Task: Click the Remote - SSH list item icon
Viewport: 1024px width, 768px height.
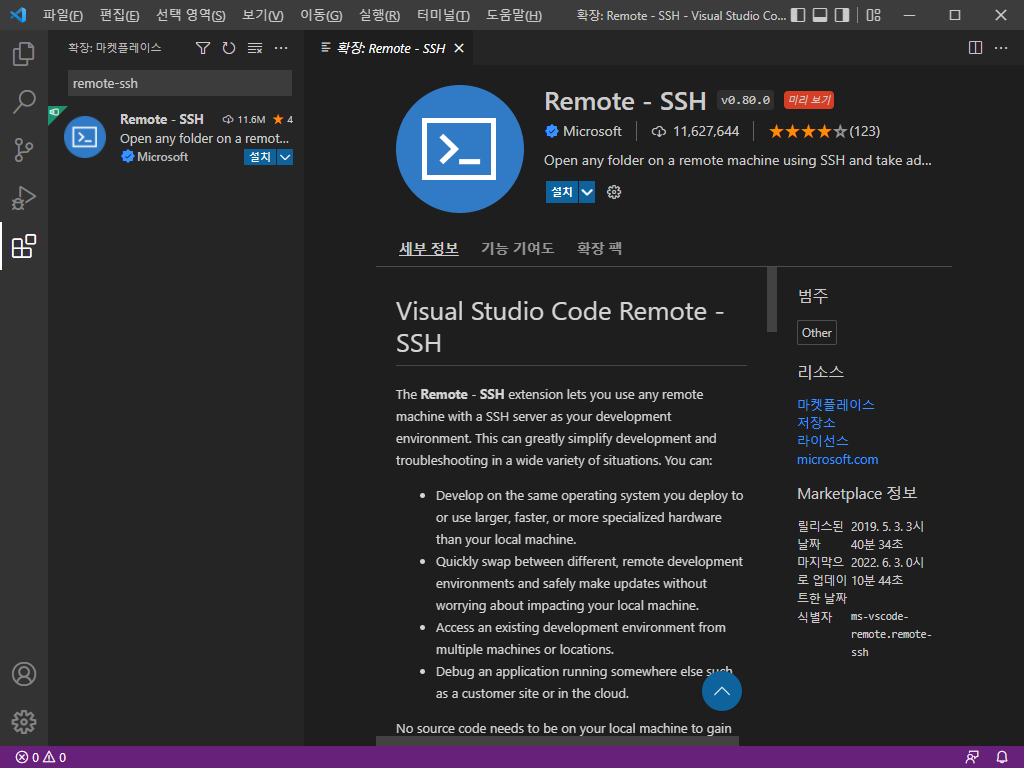Action: coord(85,137)
